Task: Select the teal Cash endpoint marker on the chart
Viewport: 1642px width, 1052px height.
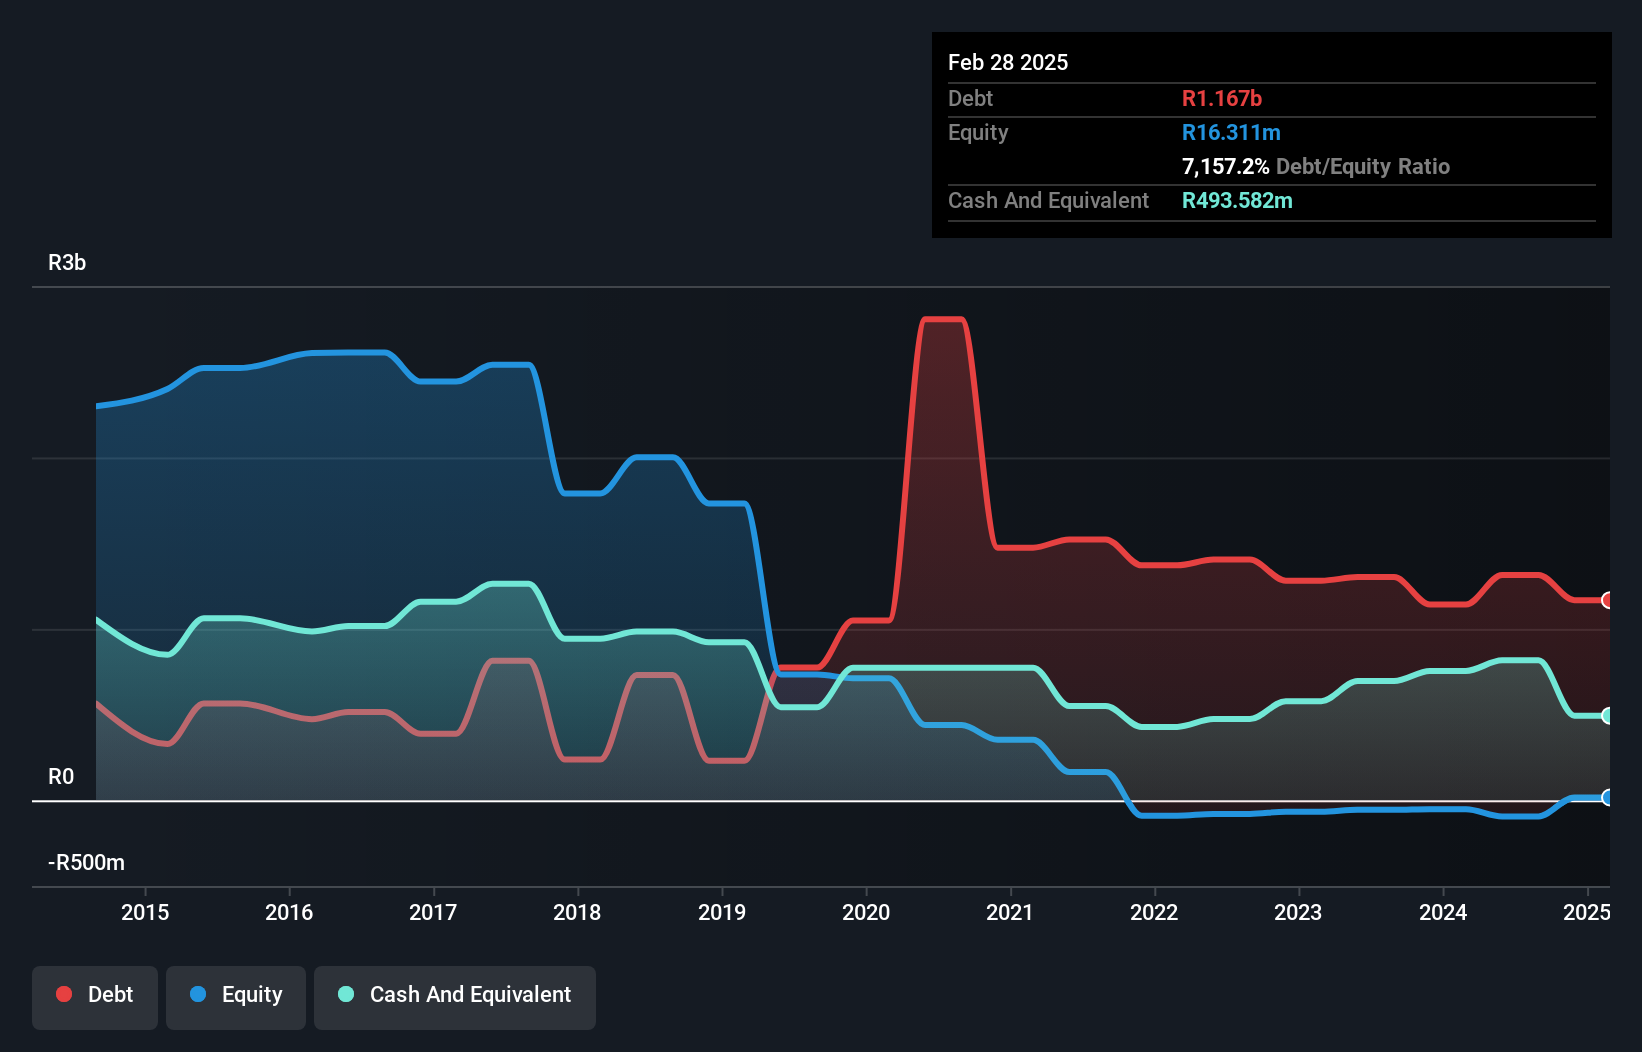Action: coord(1607,716)
